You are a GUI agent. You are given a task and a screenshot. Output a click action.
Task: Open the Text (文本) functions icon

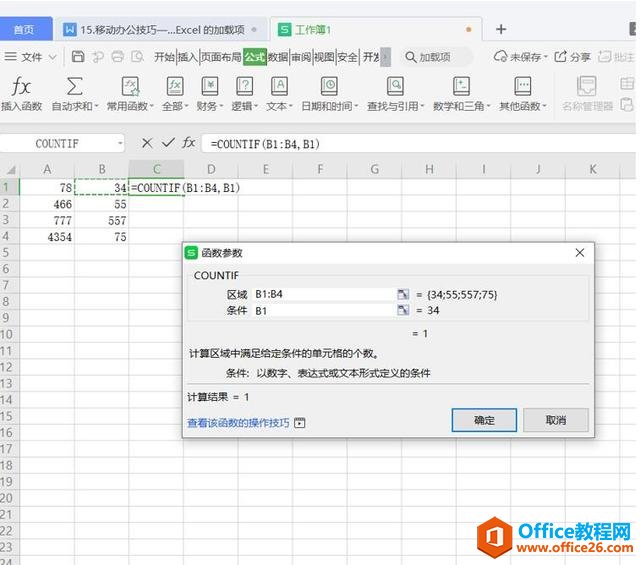[280, 86]
